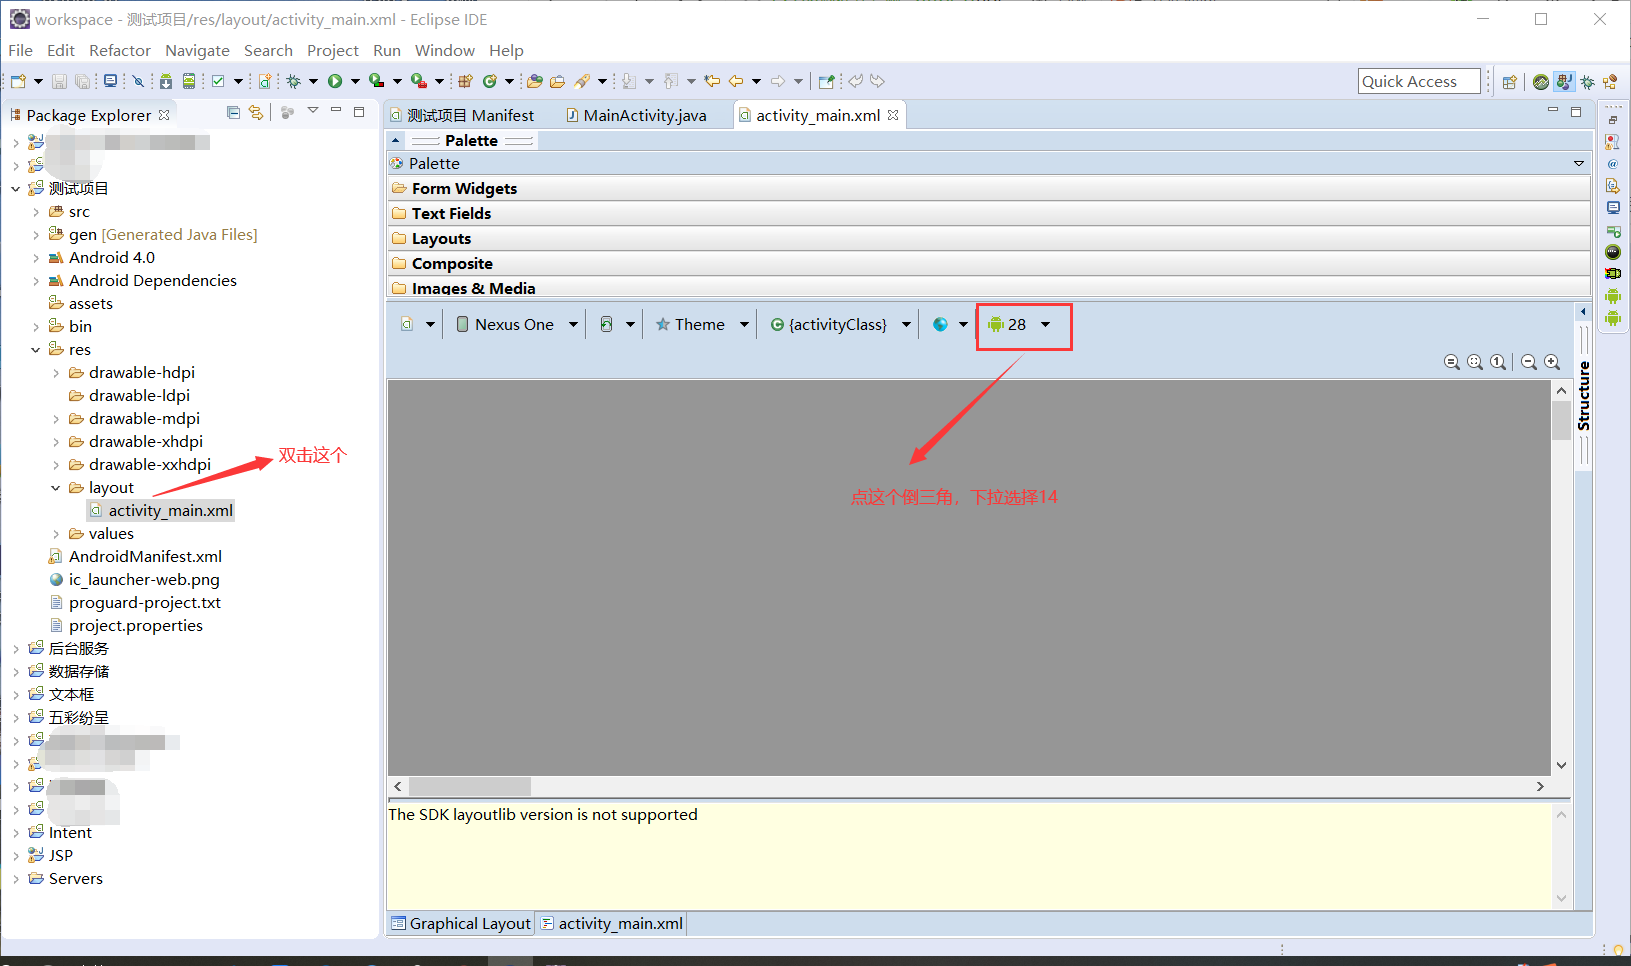Open the Theme selector dropdown
1631x966 pixels.
point(744,324)
